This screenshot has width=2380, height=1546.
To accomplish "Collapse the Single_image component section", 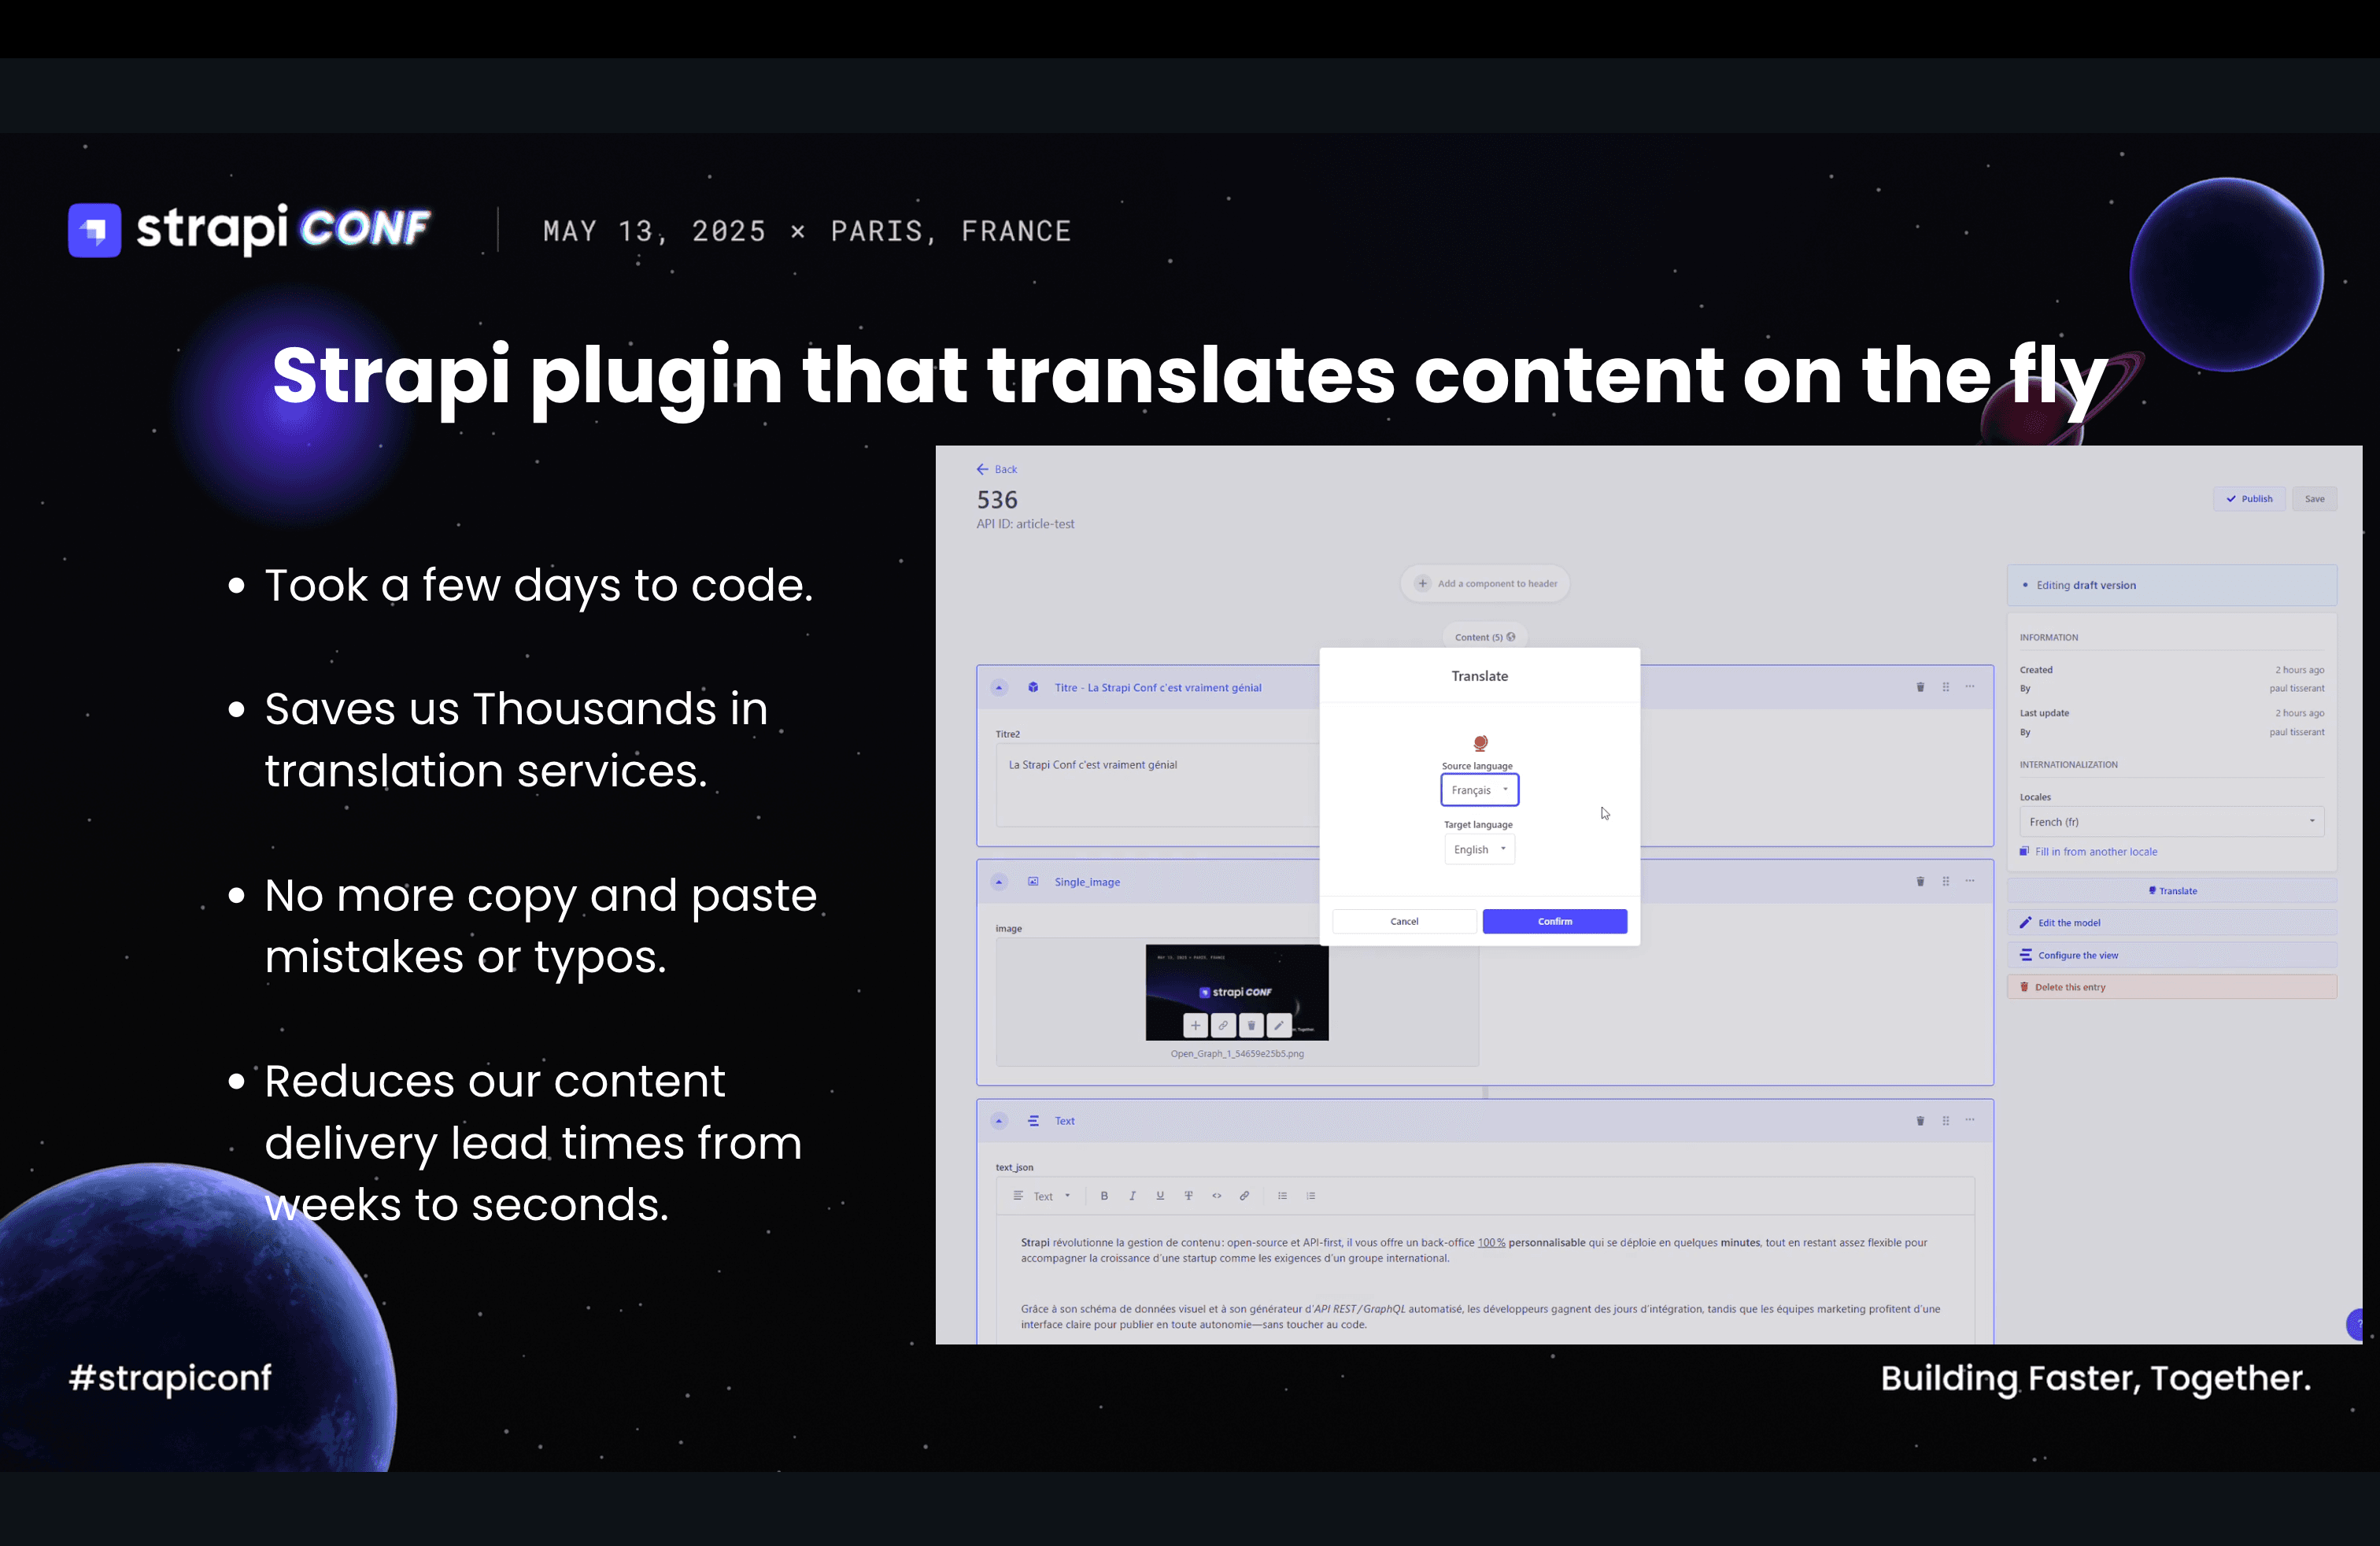I will click(x=999, y=882).
